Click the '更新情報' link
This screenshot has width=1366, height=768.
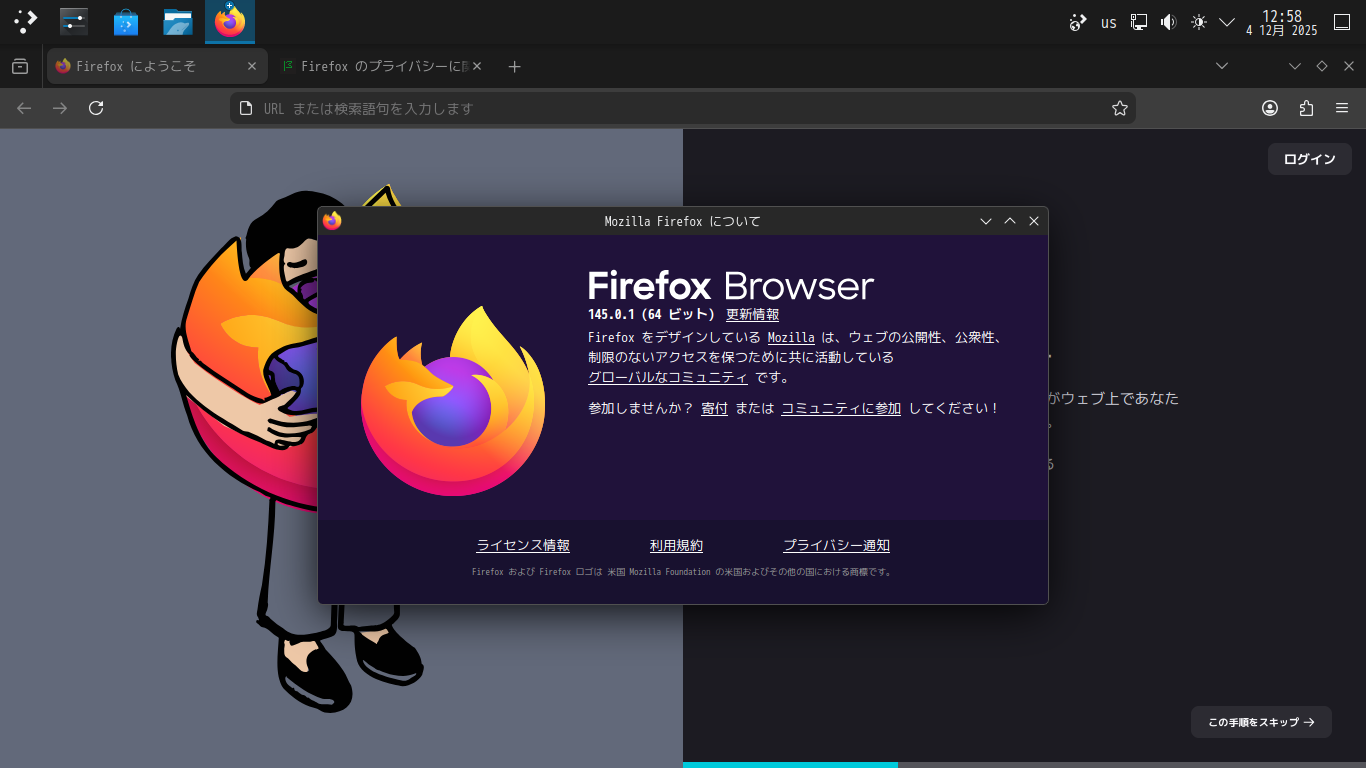[752, 315]
